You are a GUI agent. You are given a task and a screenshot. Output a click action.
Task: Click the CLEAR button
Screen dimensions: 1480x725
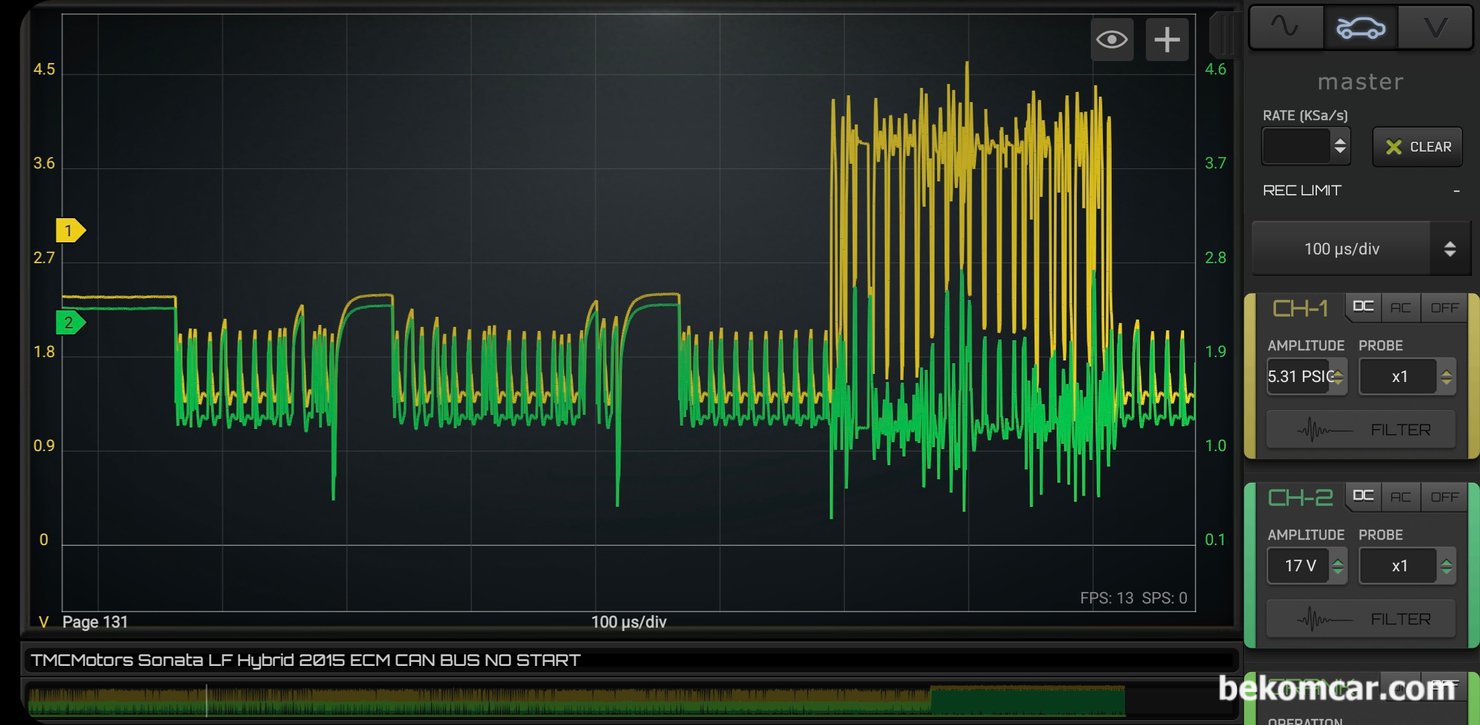(1418, 146)
